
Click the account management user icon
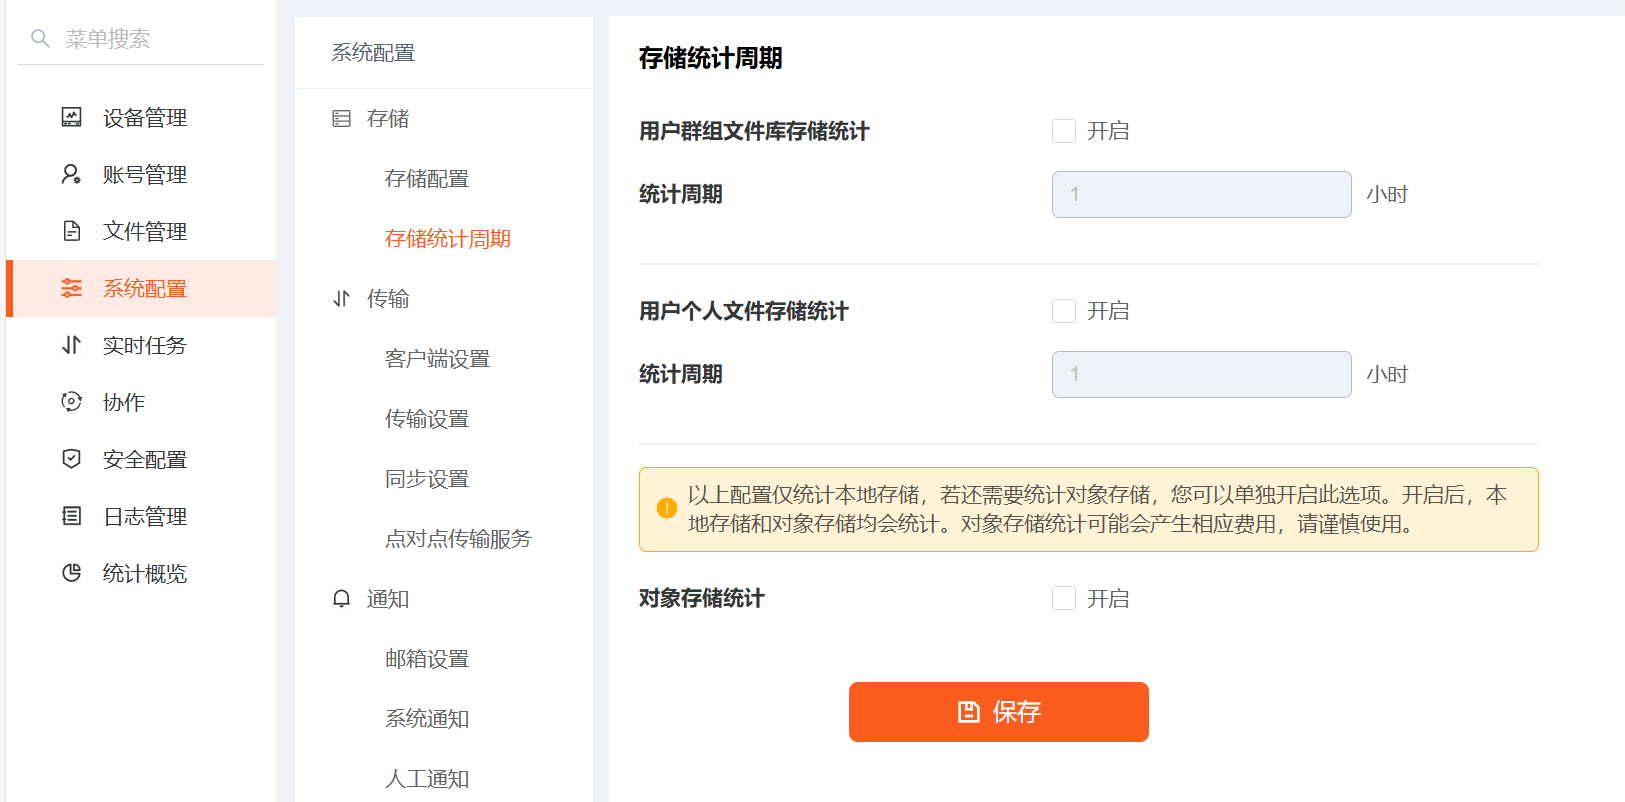(72, 174)
